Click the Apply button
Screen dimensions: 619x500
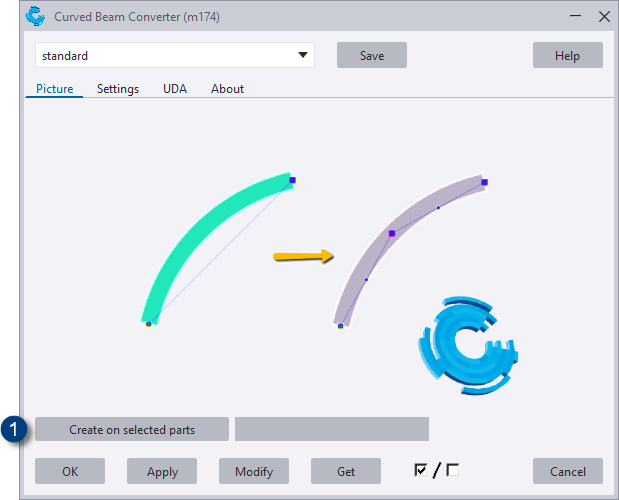[162, 471]
